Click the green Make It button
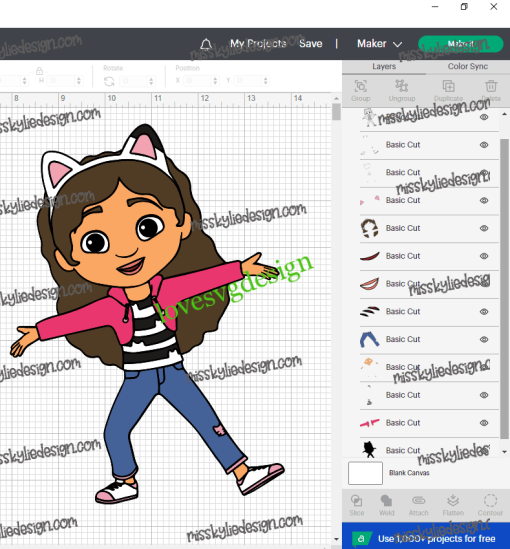510x549 pixels. coord(460,44)
